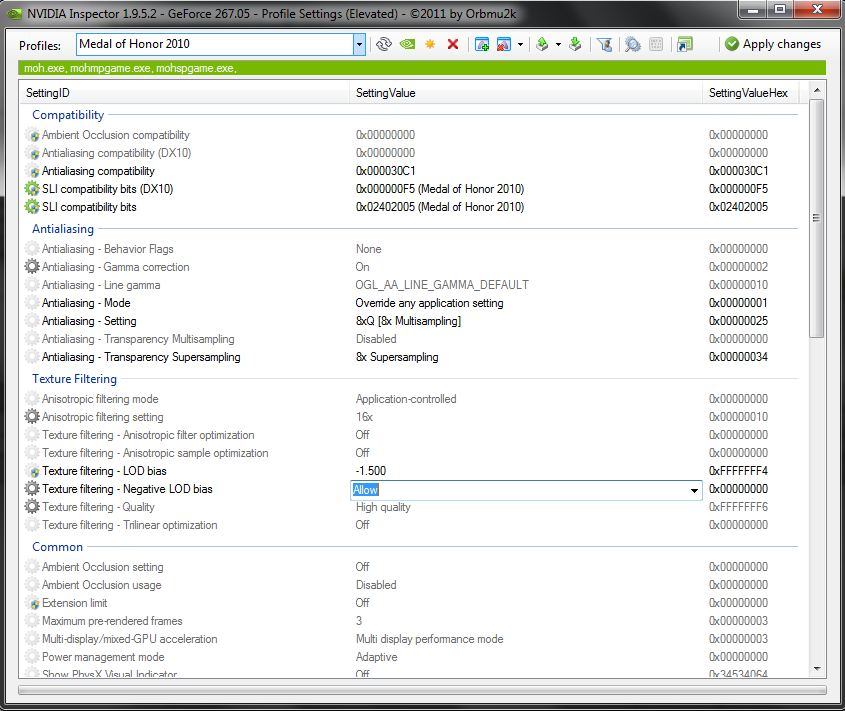Select the Antialiasing - Line gamma row
845x711 pixels.
[x=410, y=285]
